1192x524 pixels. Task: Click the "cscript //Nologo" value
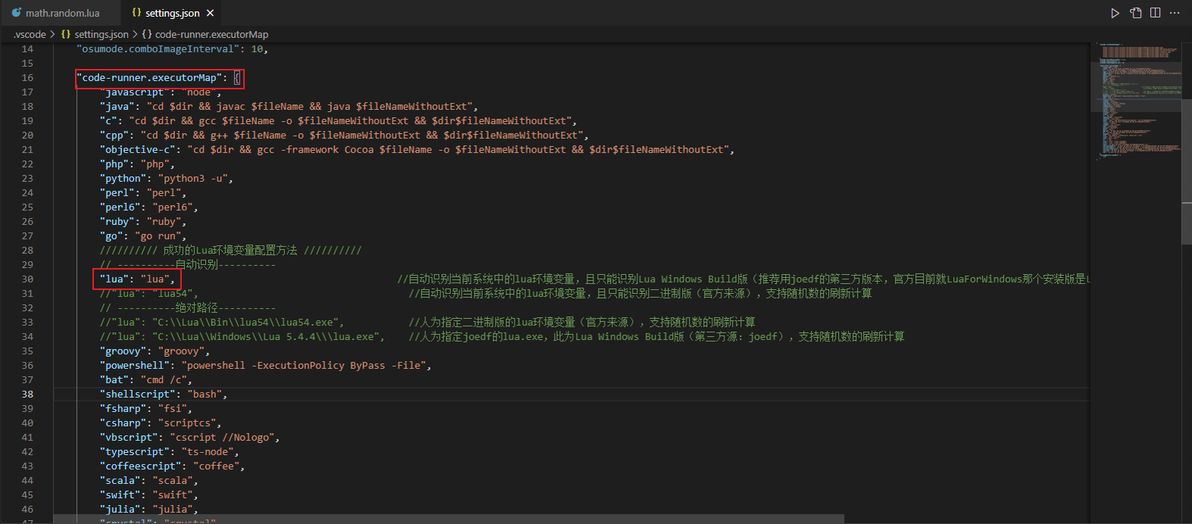click(220, 437)
